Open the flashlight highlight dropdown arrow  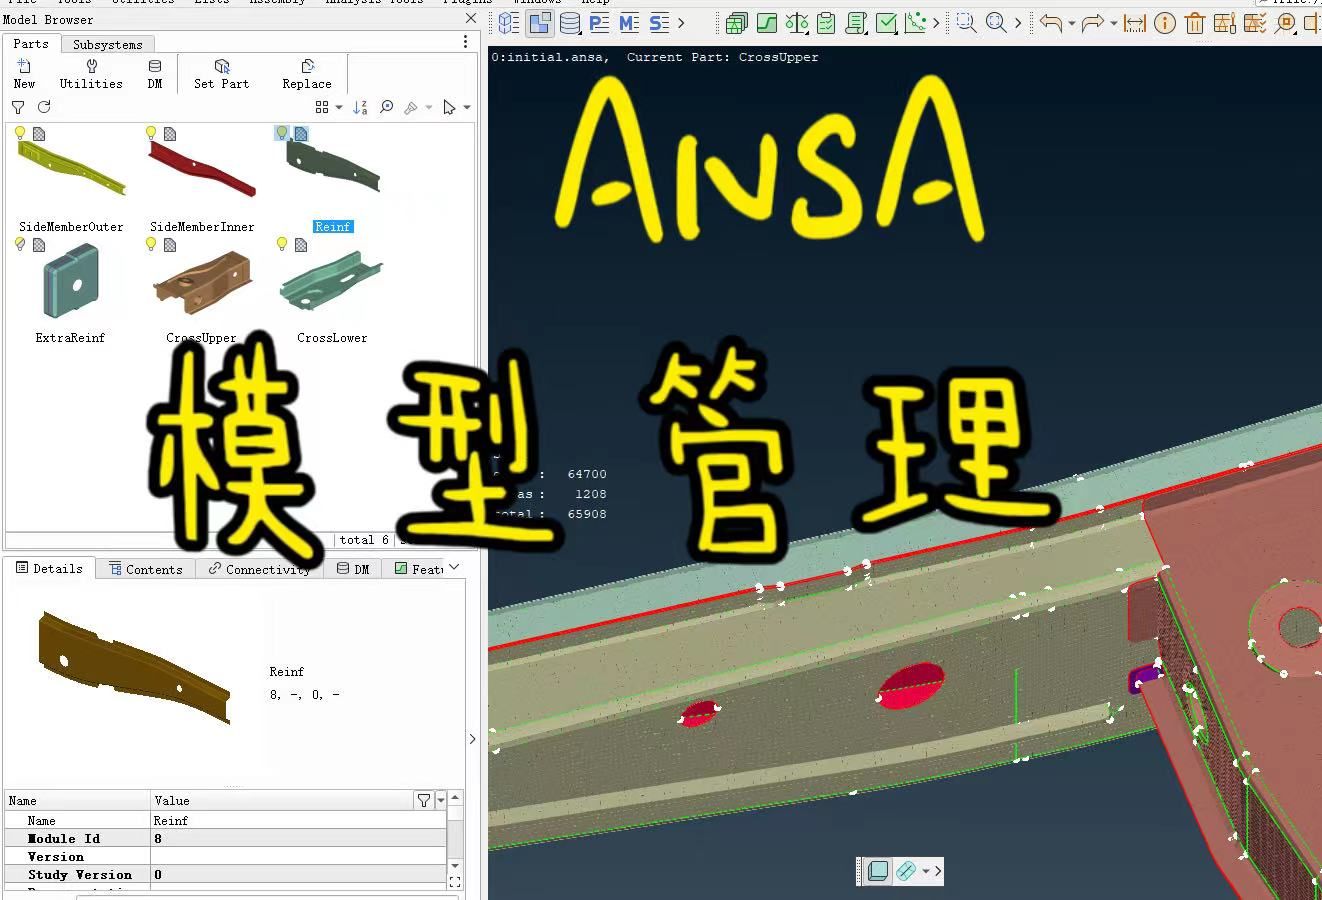pyautogui.click(x=429, y=108)
